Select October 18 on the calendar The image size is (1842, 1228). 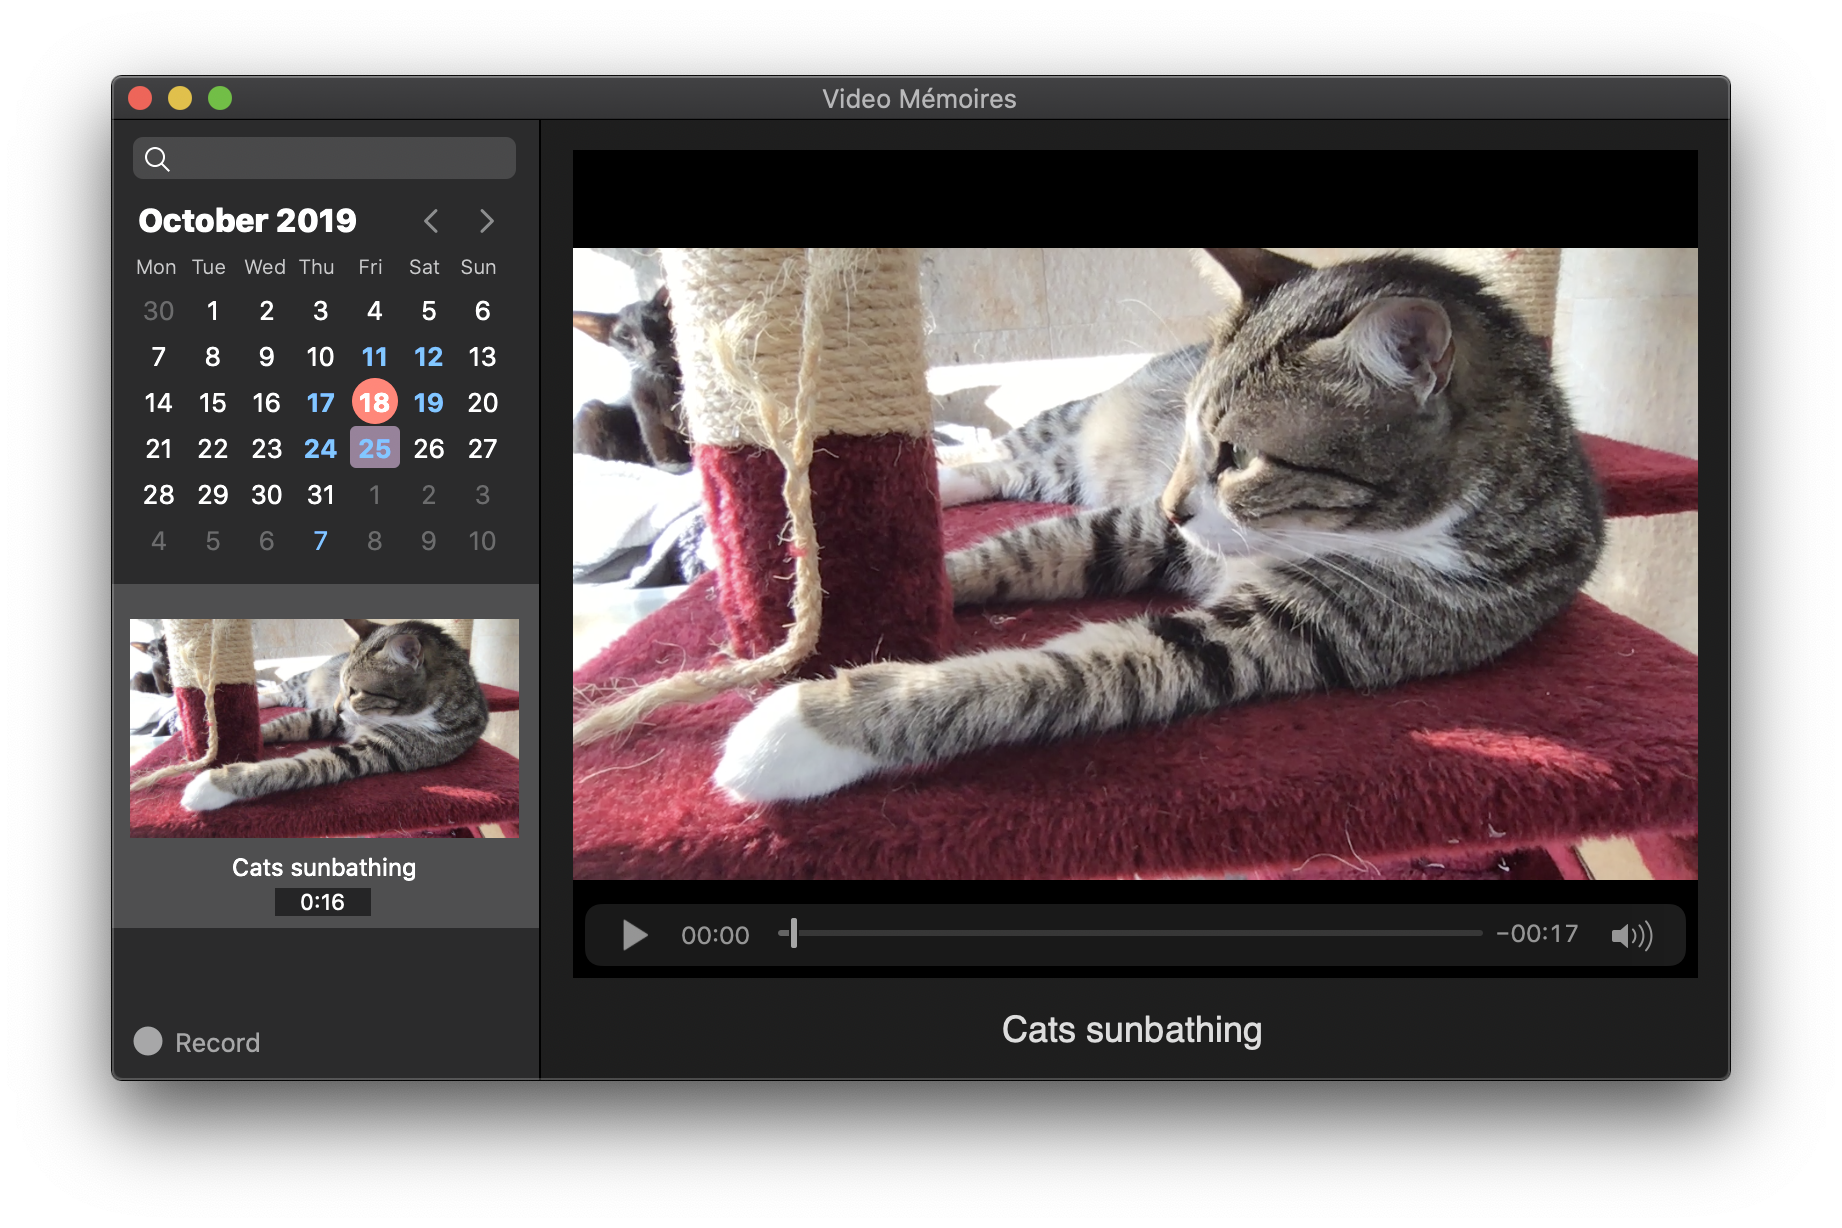[374, 402]
